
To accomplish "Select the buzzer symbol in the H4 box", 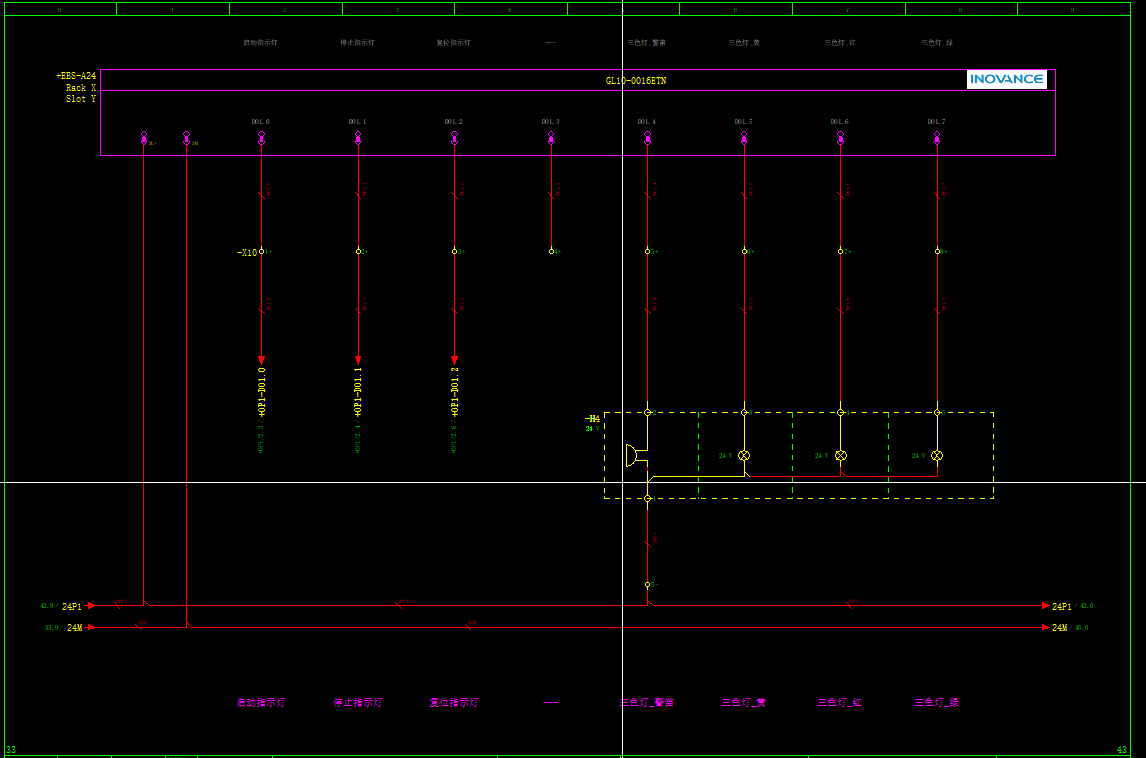I will coord(632,456).
